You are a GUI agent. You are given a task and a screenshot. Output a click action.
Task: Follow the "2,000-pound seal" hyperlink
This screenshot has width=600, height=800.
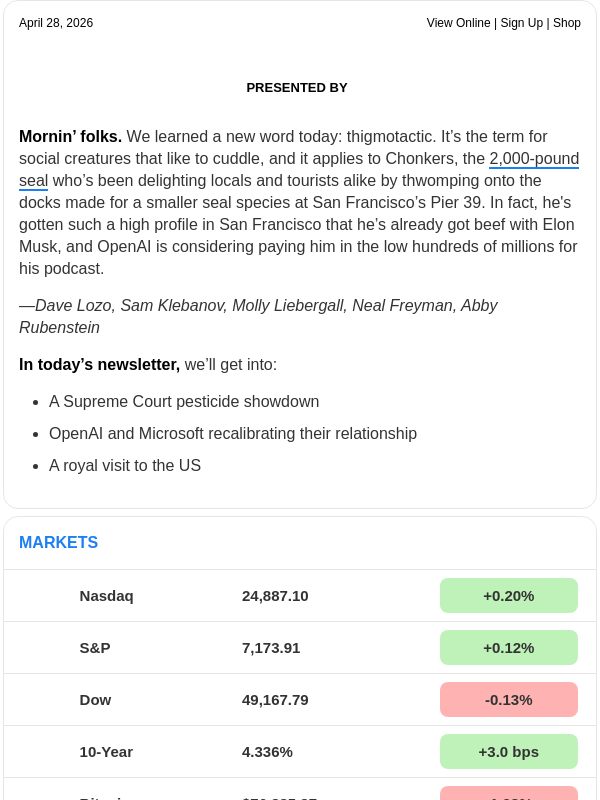click(533, 159)
